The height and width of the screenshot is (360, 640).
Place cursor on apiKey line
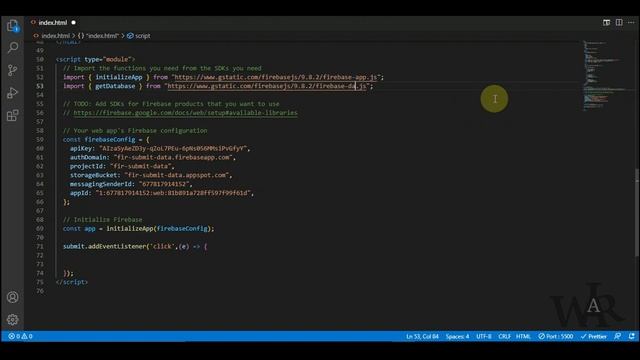(160, 149)
